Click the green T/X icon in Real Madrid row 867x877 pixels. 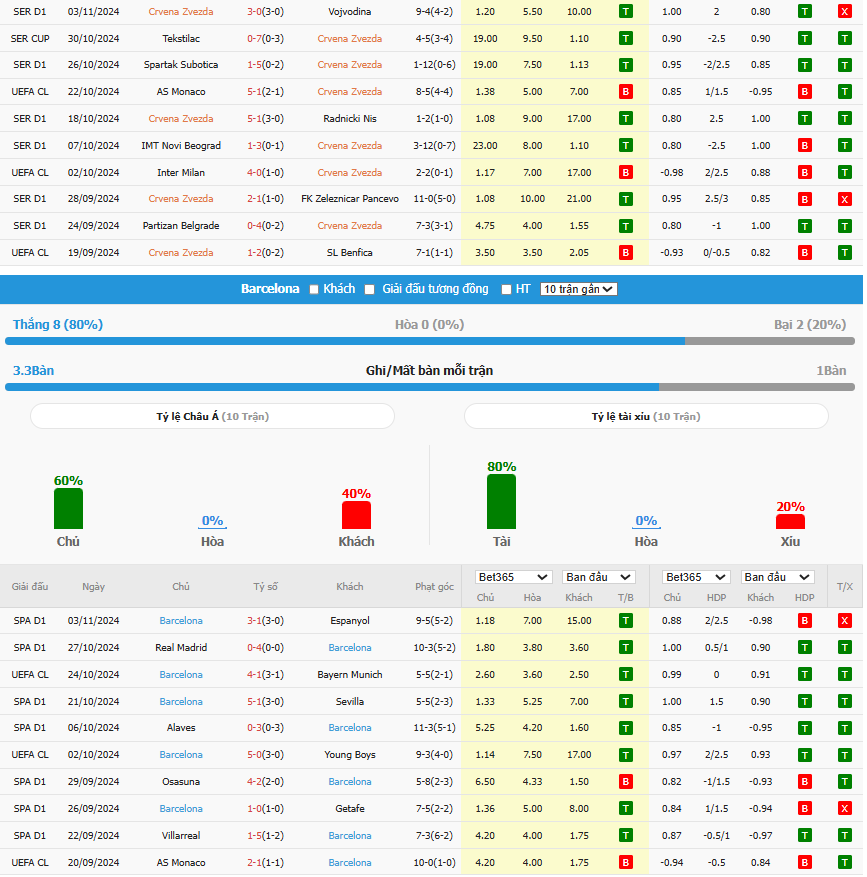click(845, 648)
